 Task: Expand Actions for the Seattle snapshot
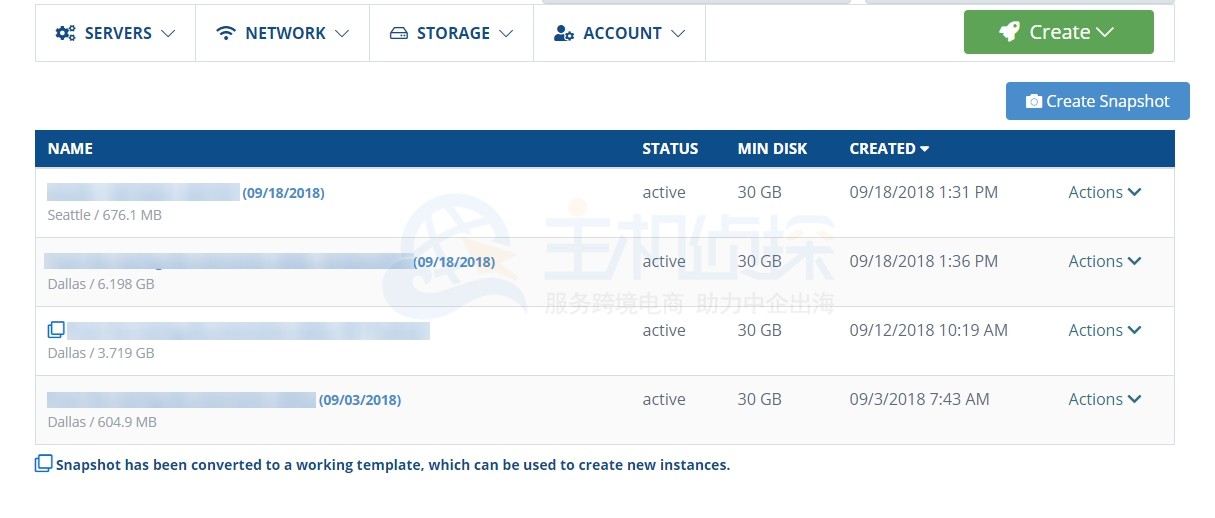point(1104,192)
